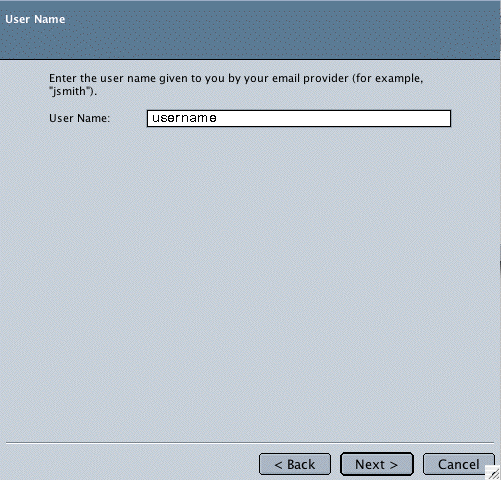501x480 pixels.
Task: Go back with the < Back button
Action: tap(295, 464)
